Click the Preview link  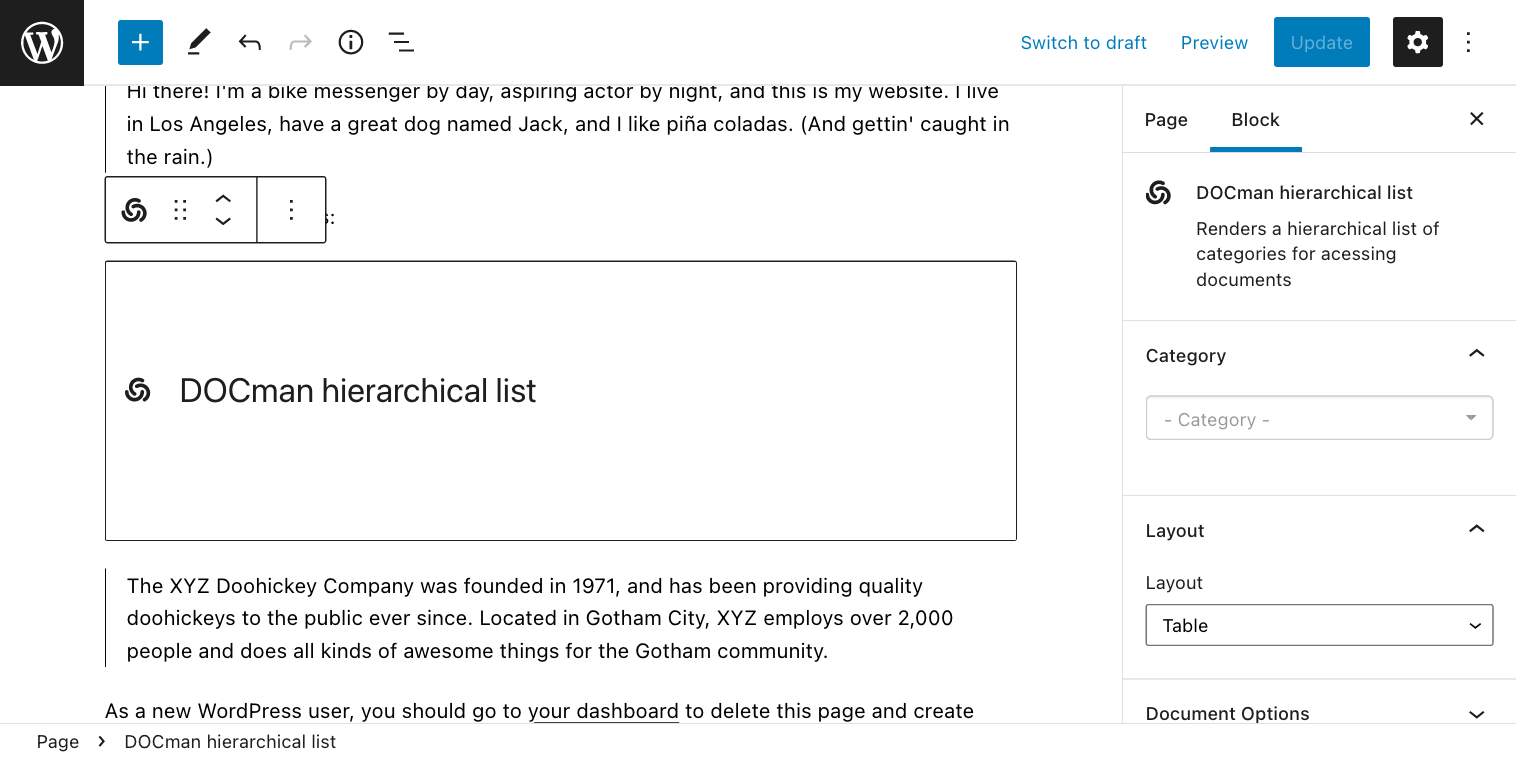click(1214, 43)
